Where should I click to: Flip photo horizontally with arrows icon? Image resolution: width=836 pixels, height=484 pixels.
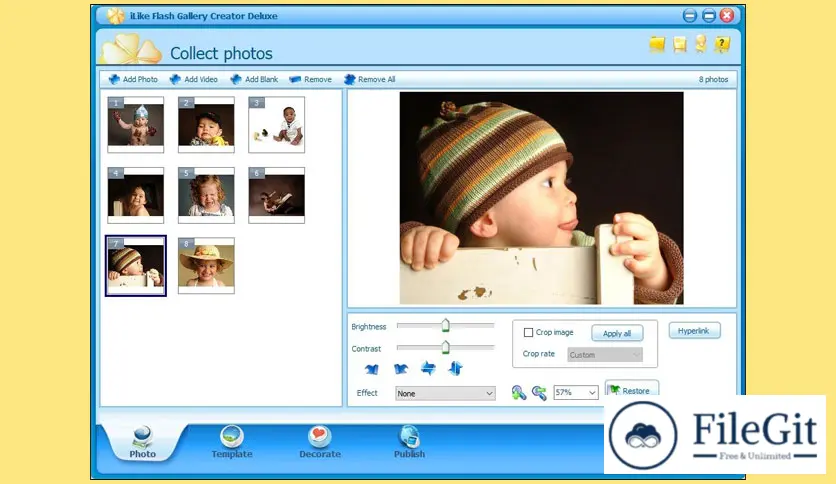click(428, 368)
